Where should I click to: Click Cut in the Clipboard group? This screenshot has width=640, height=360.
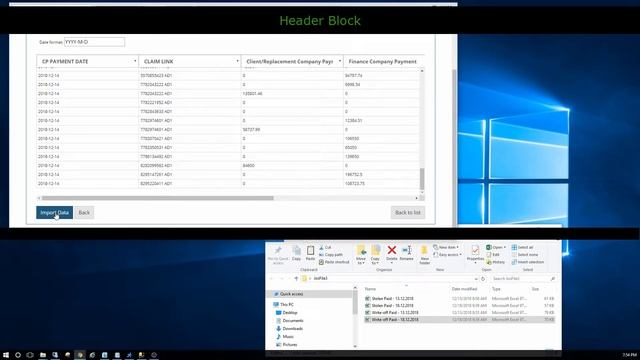(325, 247)
